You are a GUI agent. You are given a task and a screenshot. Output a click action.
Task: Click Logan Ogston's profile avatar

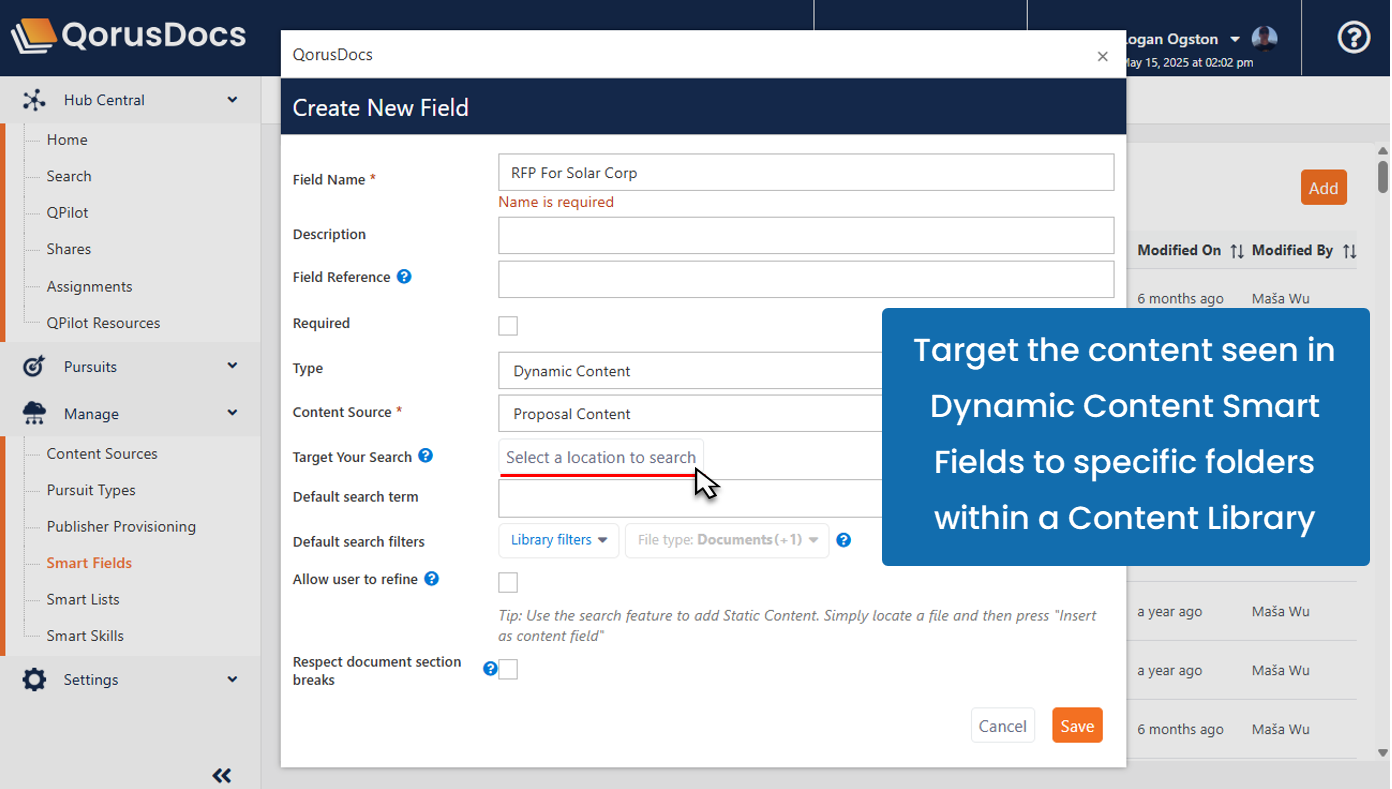[x=1264, y=39]
